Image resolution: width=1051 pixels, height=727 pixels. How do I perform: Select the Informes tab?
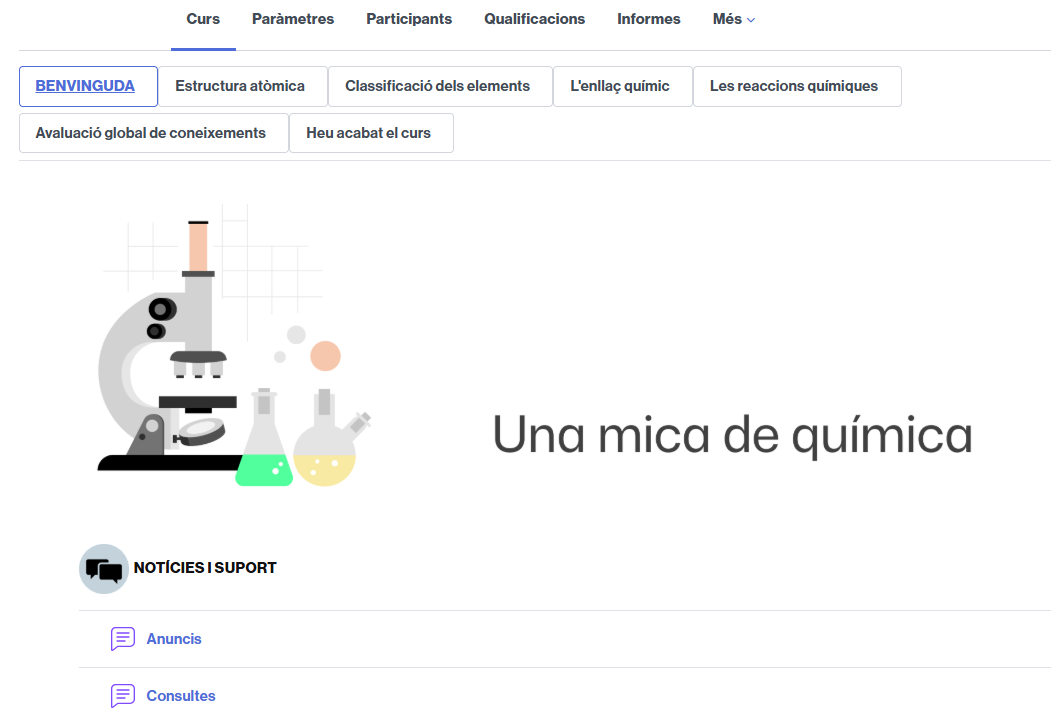click(x=648, y=19)
